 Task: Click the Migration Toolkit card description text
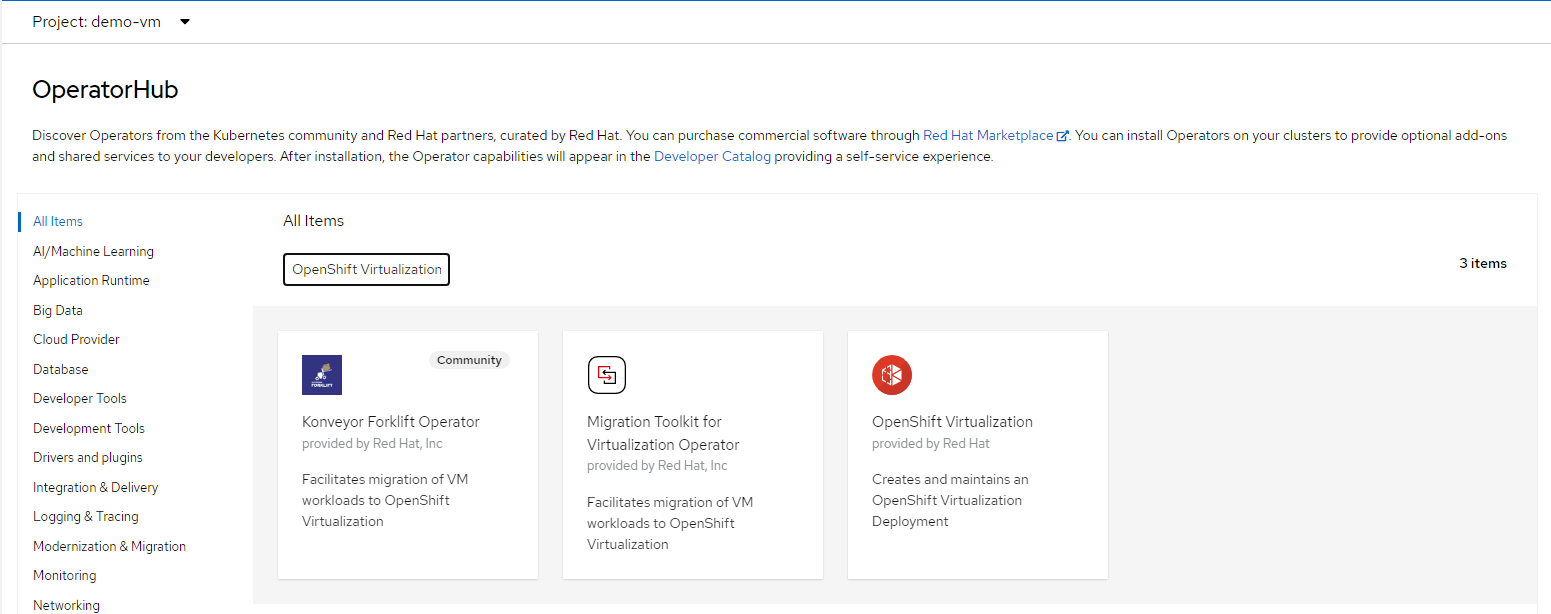tap(670, 524)
